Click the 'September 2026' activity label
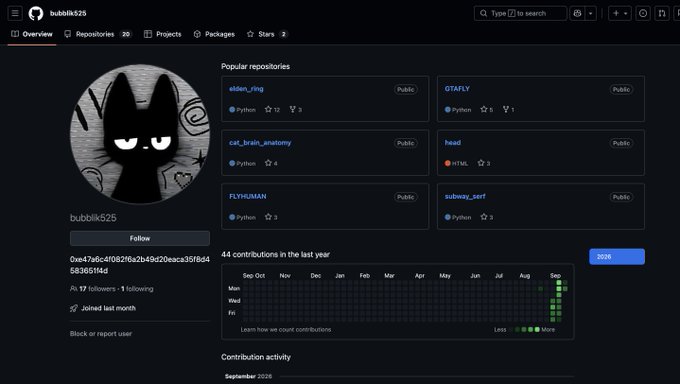This screenshot has height=384, width=680. click(248, 376)
